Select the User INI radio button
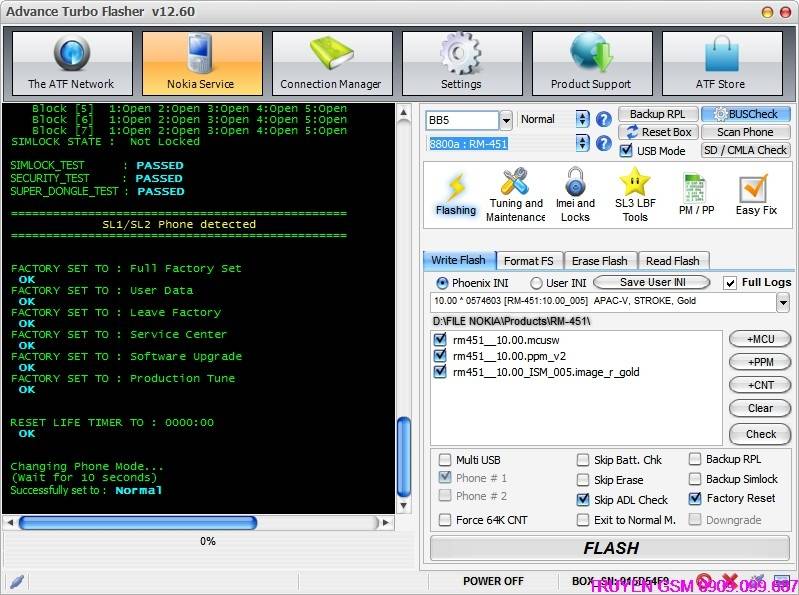 [x=536, y=283]
